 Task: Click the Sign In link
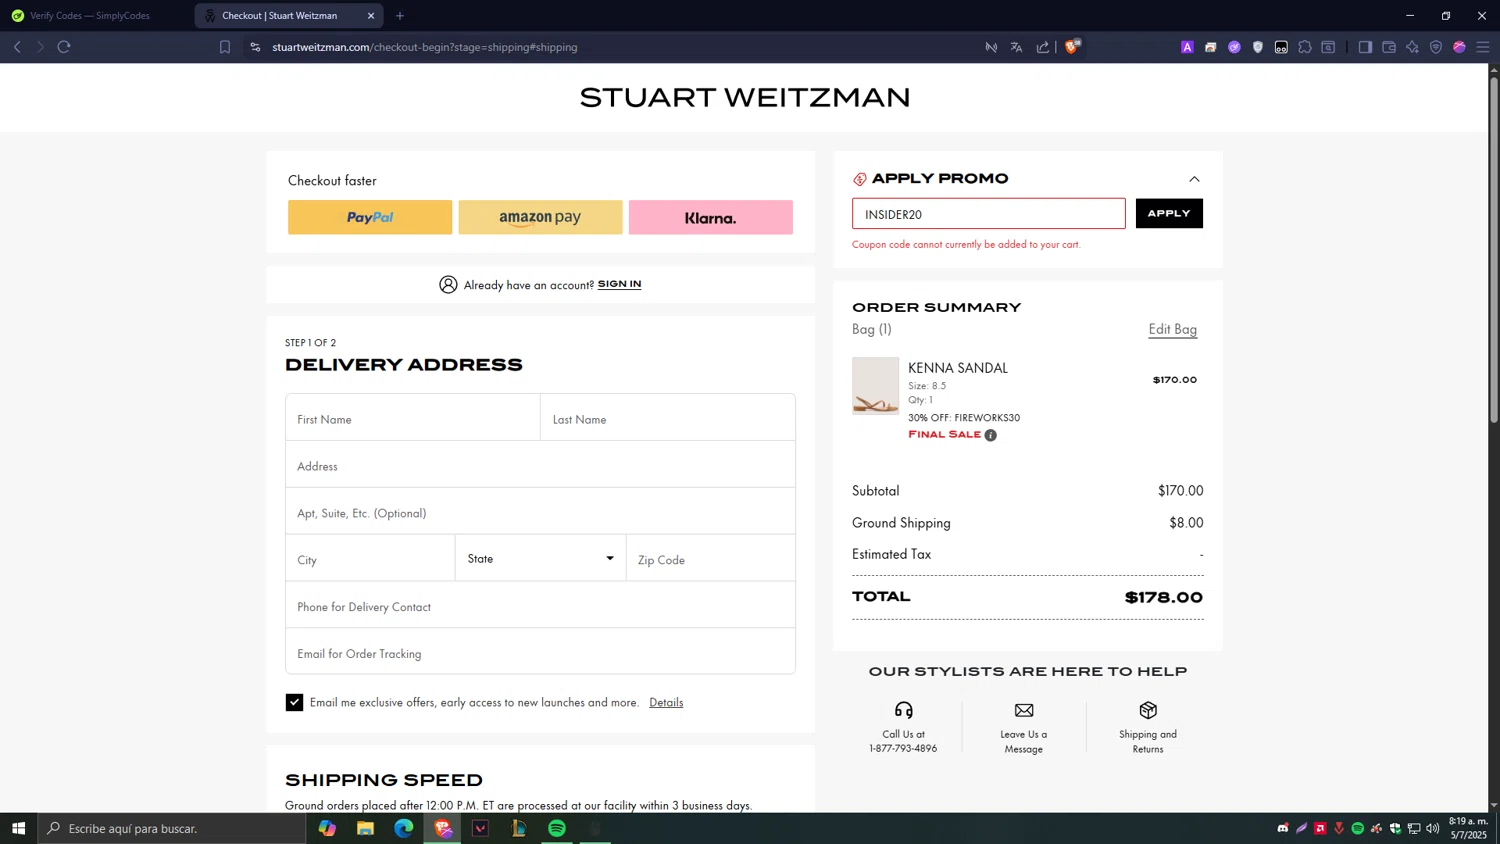point(619,284)
